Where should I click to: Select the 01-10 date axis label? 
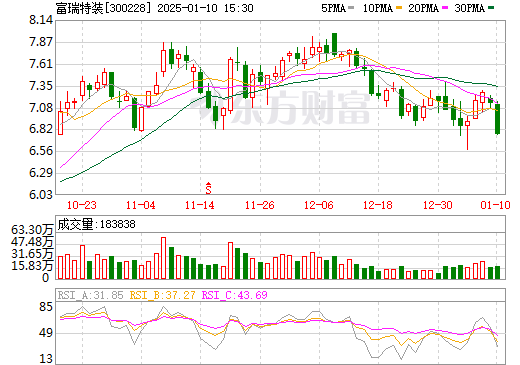[x=495, y=205]
